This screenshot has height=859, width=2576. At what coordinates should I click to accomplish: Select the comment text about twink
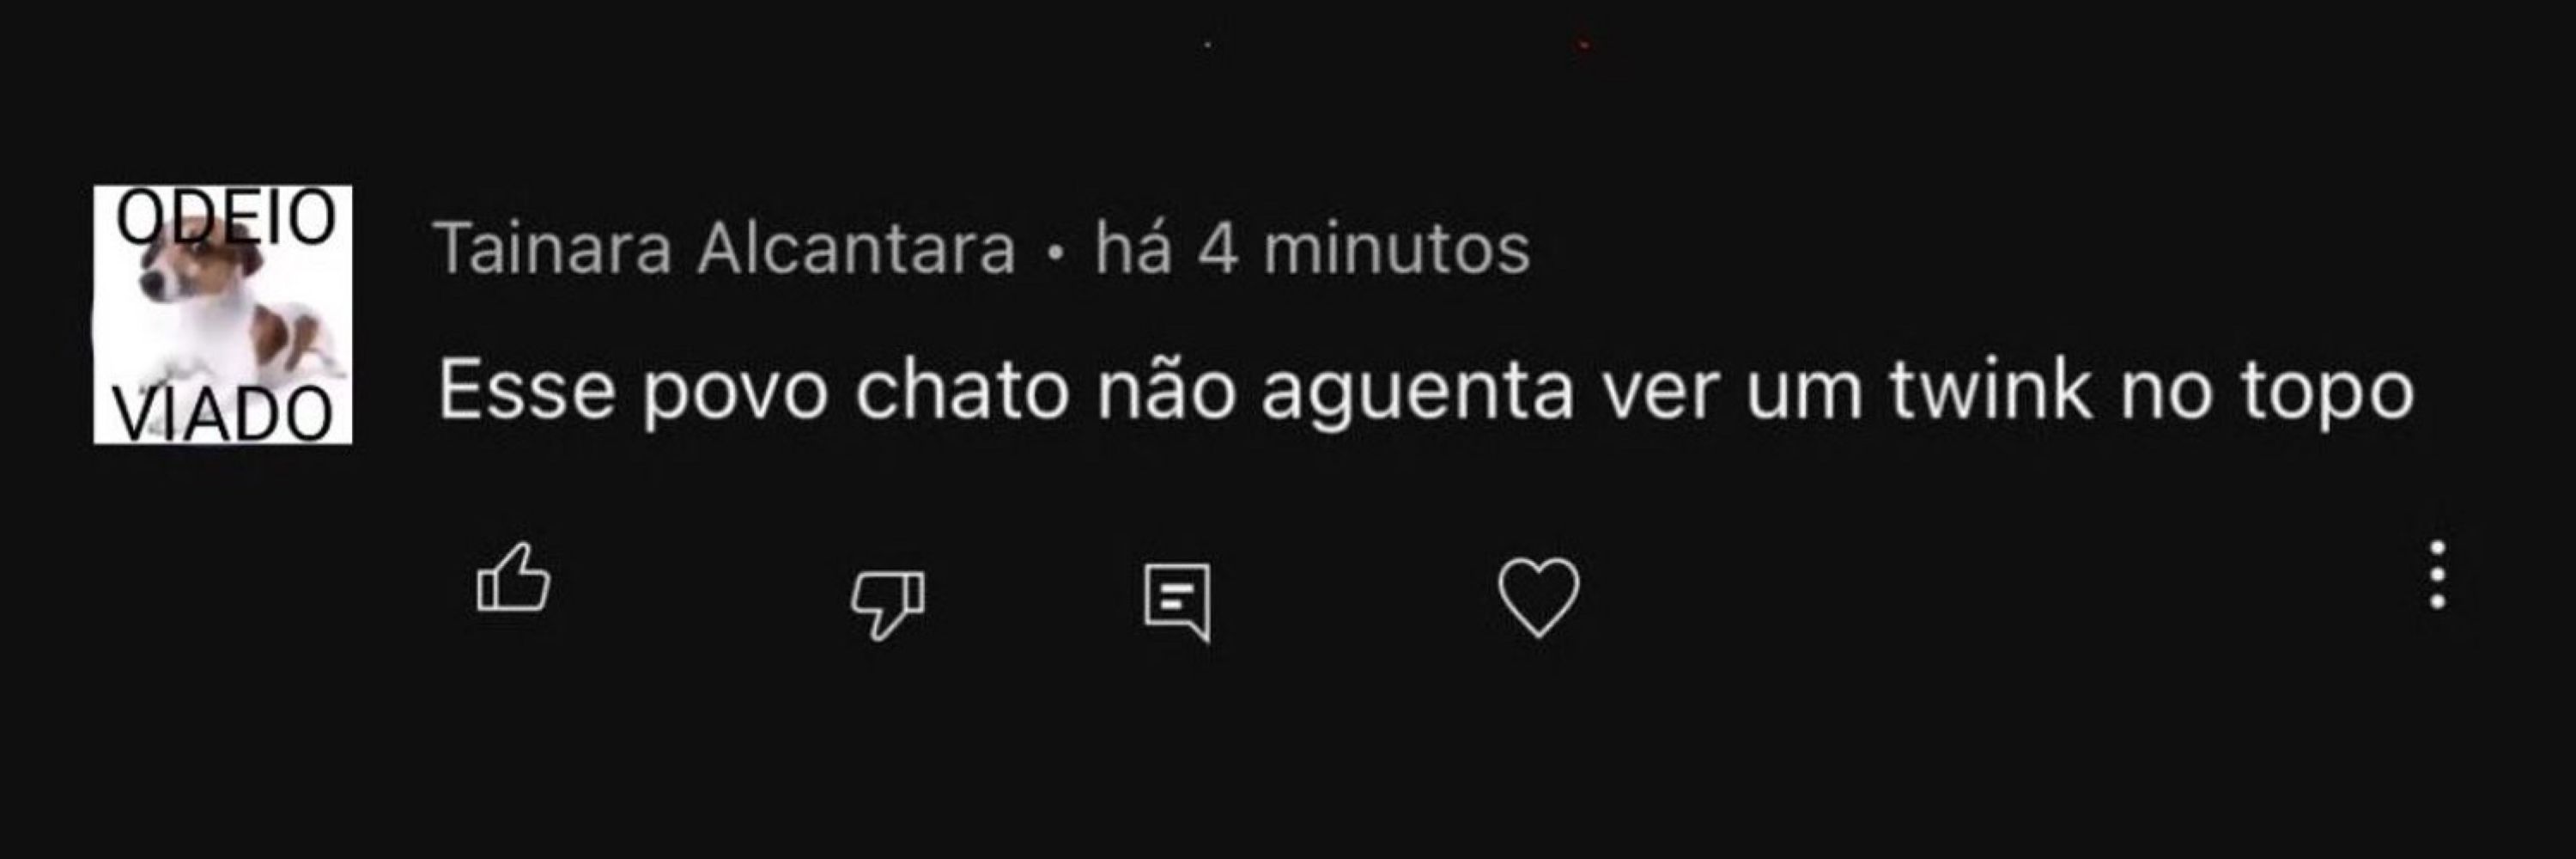tap(1426, 391)
